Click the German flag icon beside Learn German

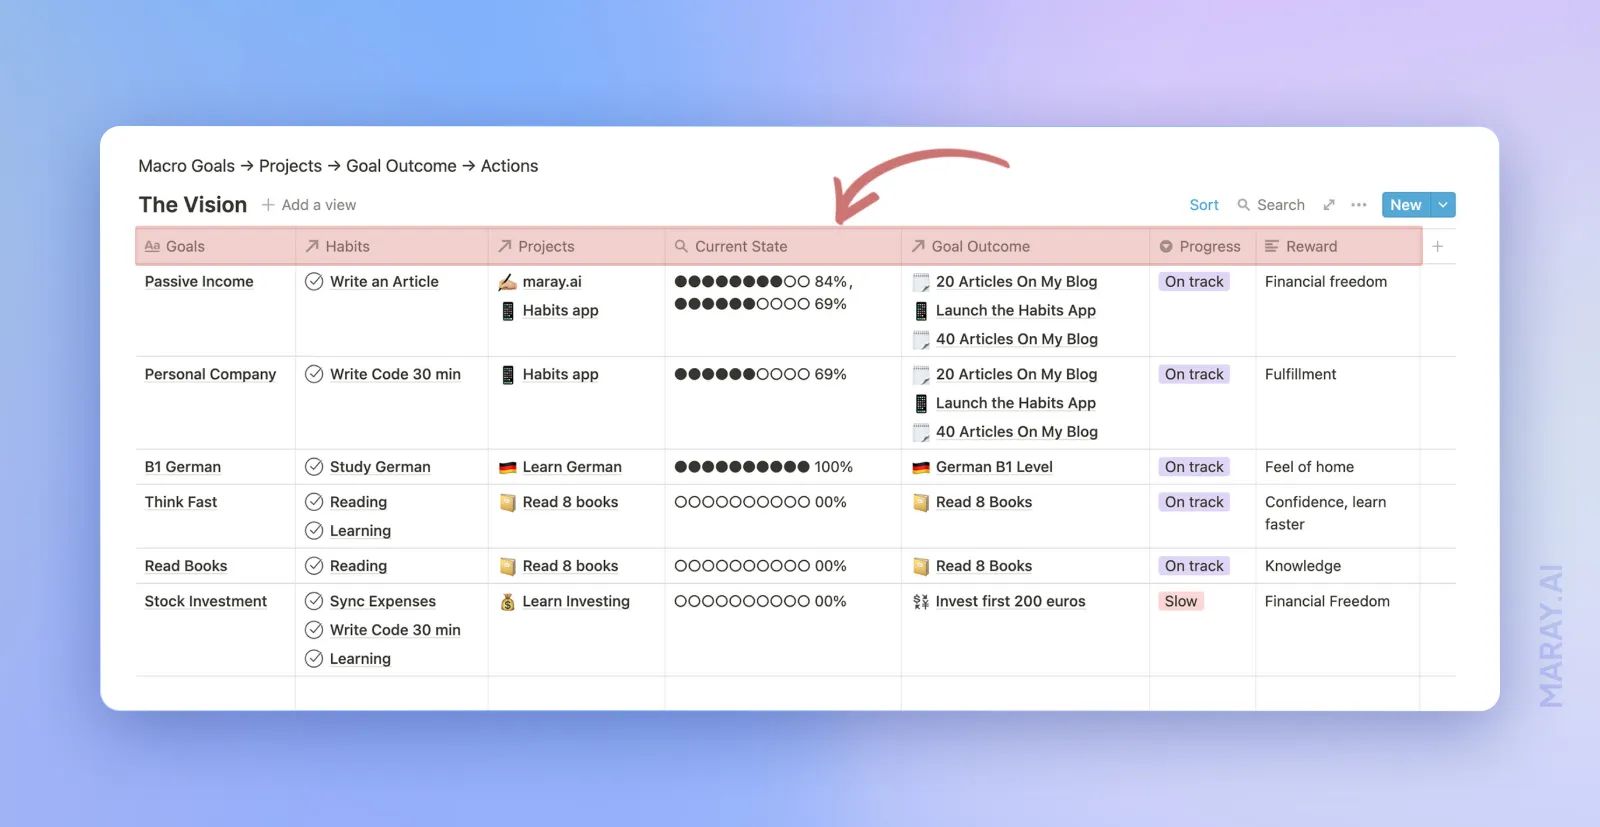[x=507, y=467]
